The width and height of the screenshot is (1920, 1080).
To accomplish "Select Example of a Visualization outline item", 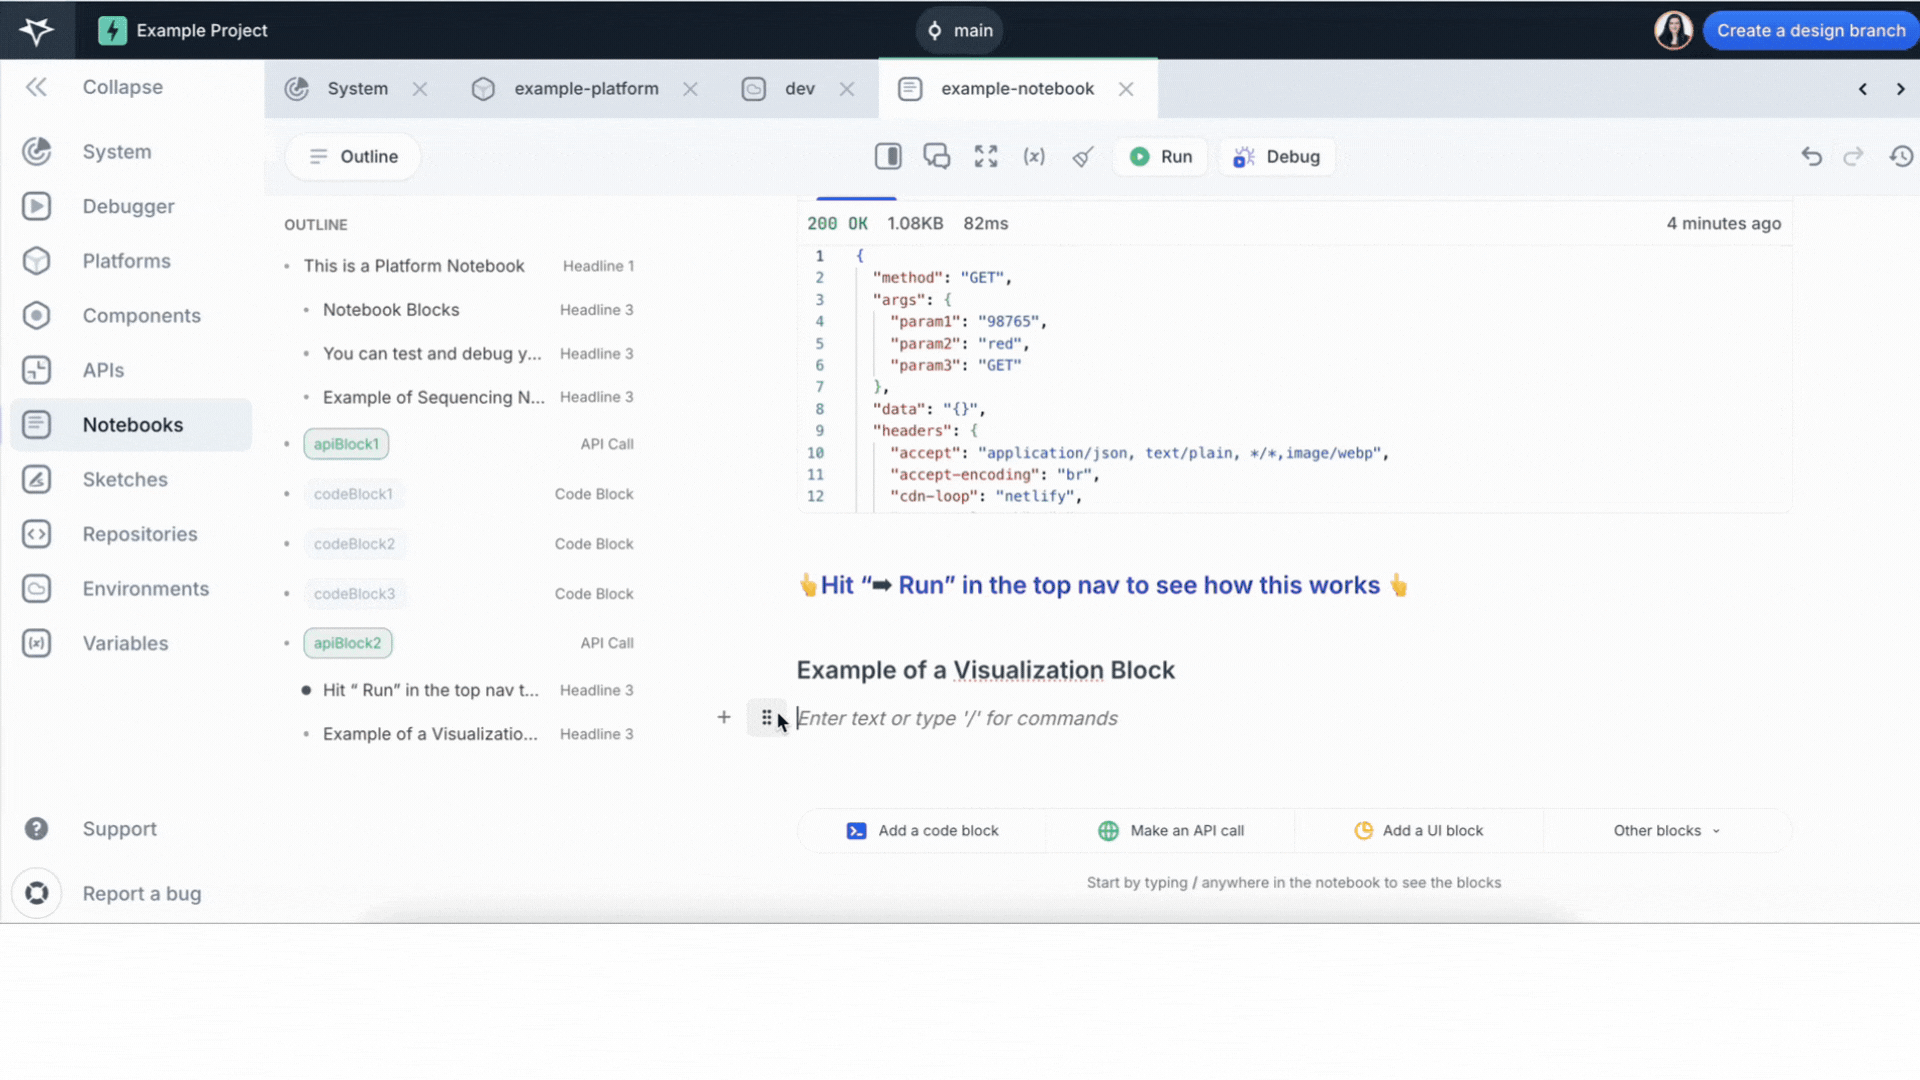I will (x=430, y=734).
